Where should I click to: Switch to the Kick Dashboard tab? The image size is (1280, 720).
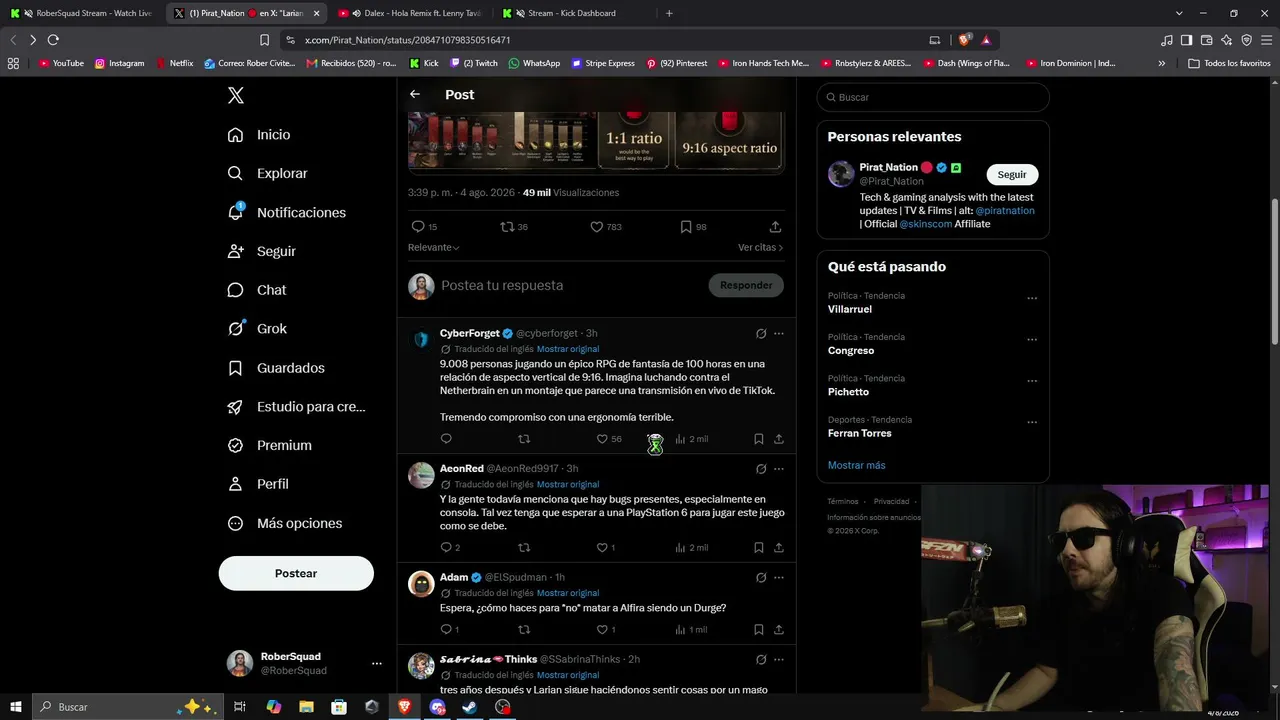click(x=575, y=13)
